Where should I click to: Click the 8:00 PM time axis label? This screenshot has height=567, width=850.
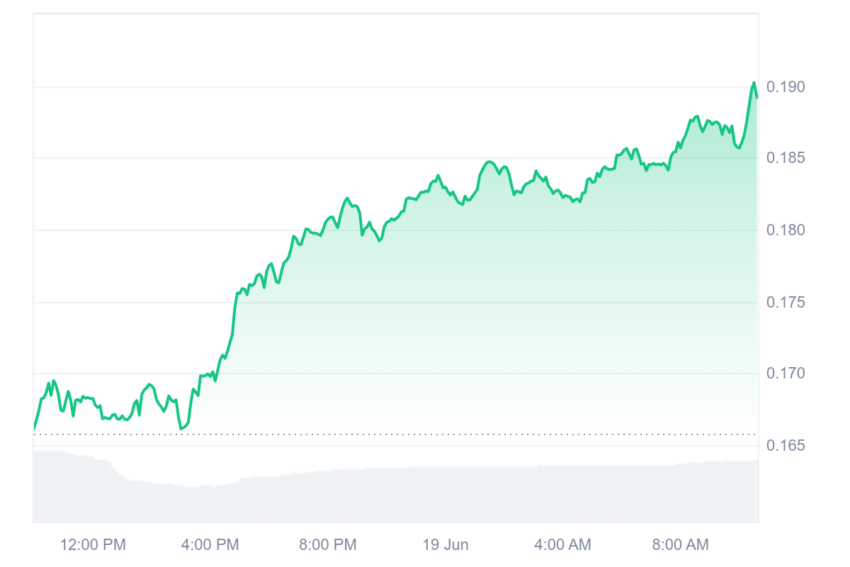click(327, 545)
